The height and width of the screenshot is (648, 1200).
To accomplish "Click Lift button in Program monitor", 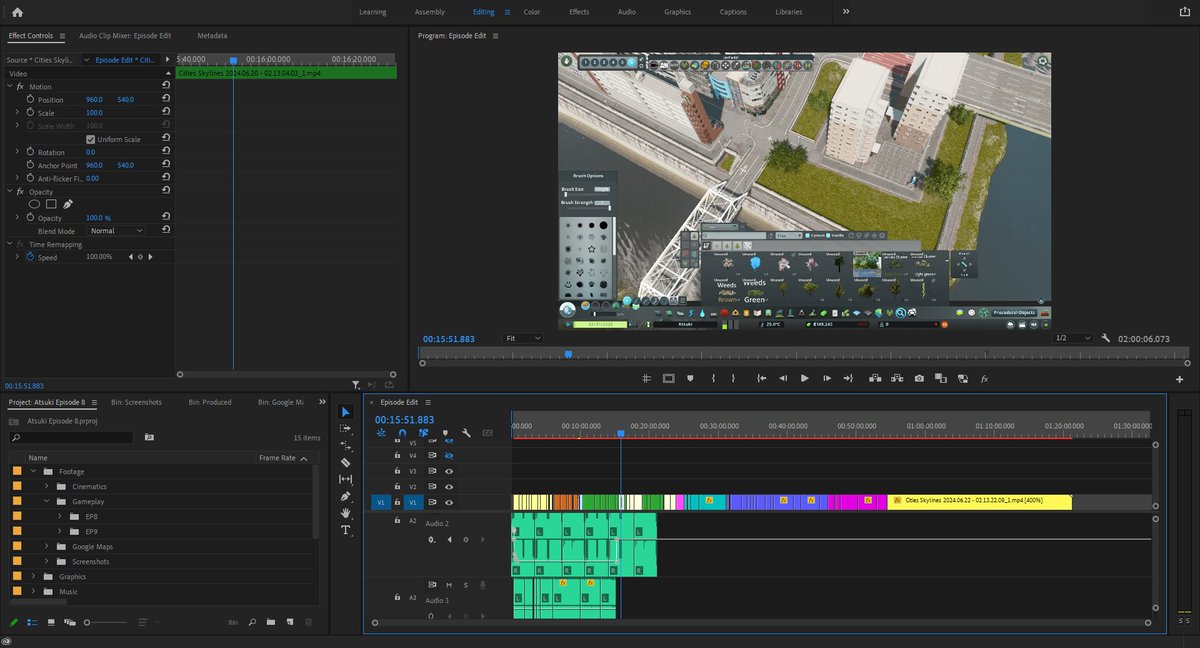I will 875,378.
